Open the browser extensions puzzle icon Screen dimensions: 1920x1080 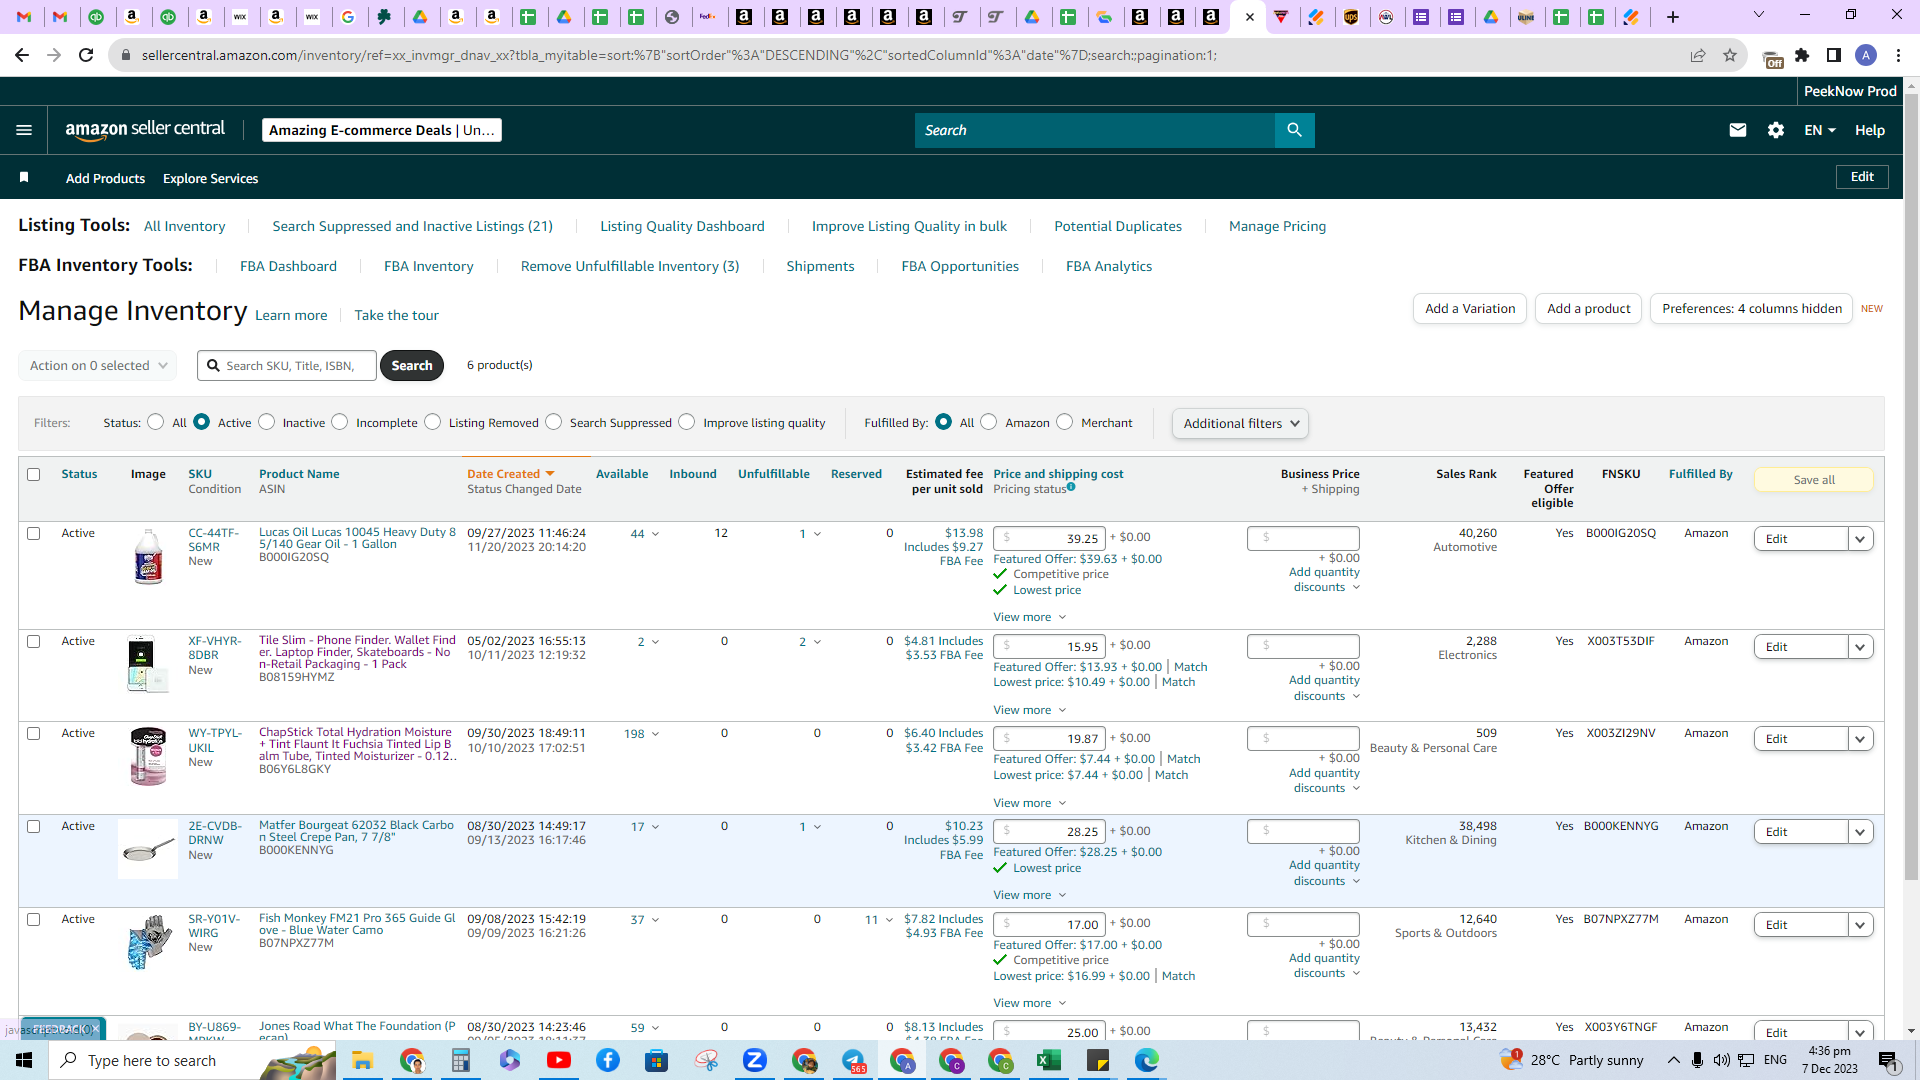coord(1802,55)
